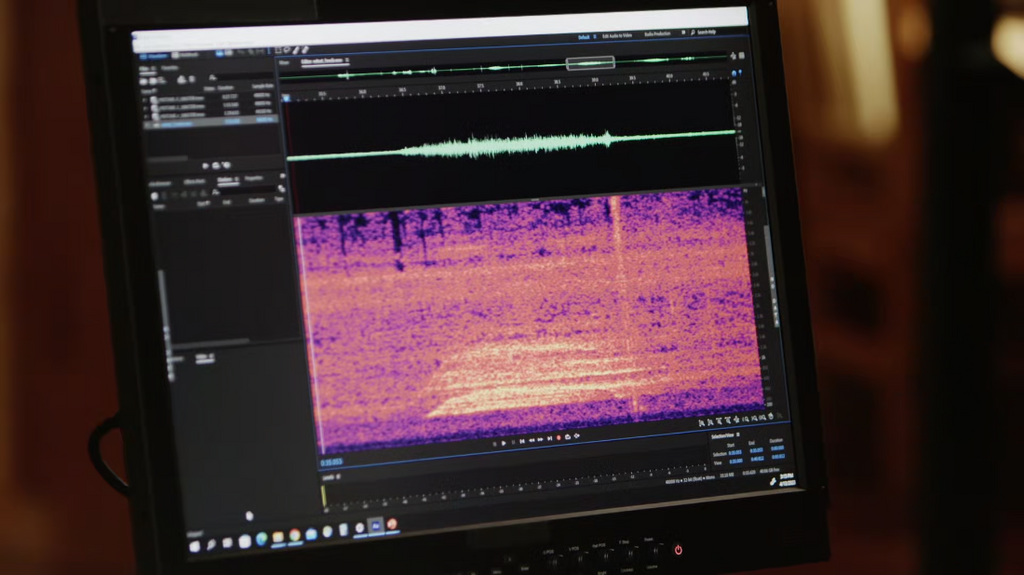This screenshot has height=575, width=1024.
Task: Open the Favorites panel tab
Action: tap(170, 67)
